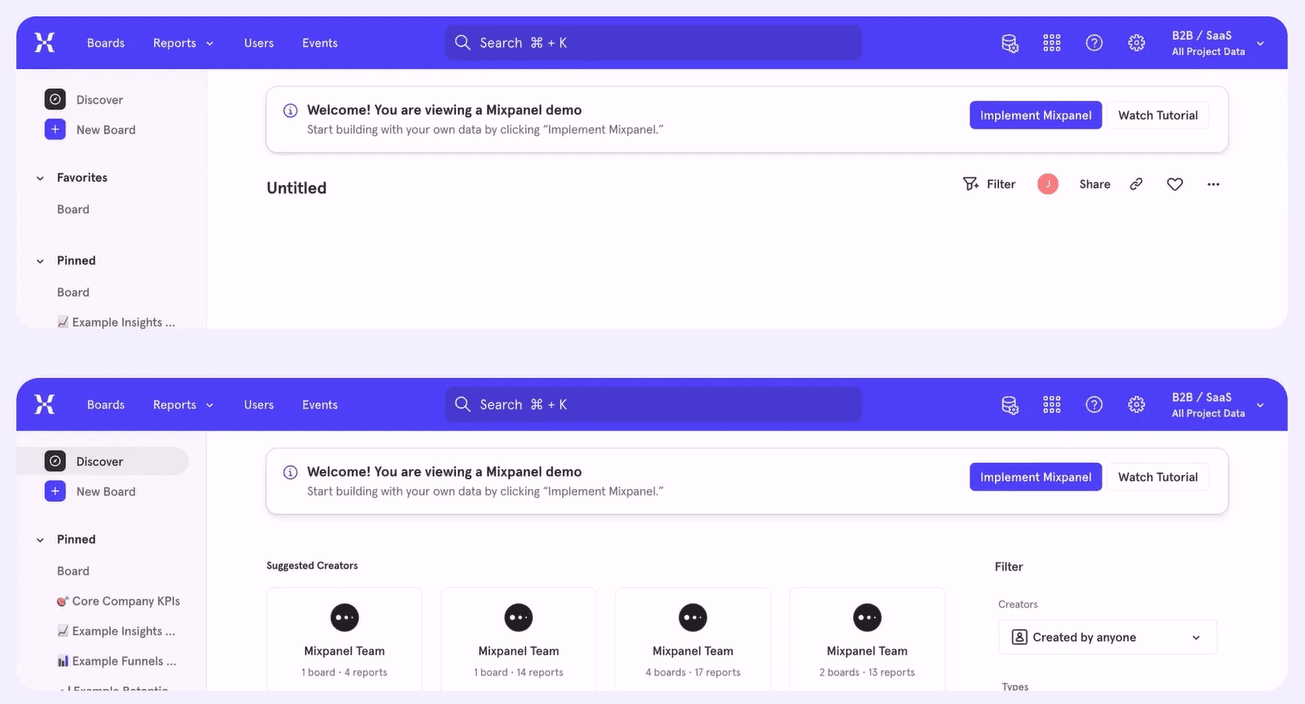Click Watch Tutorial in the Untitled board screen

[x=1158, y=115]
